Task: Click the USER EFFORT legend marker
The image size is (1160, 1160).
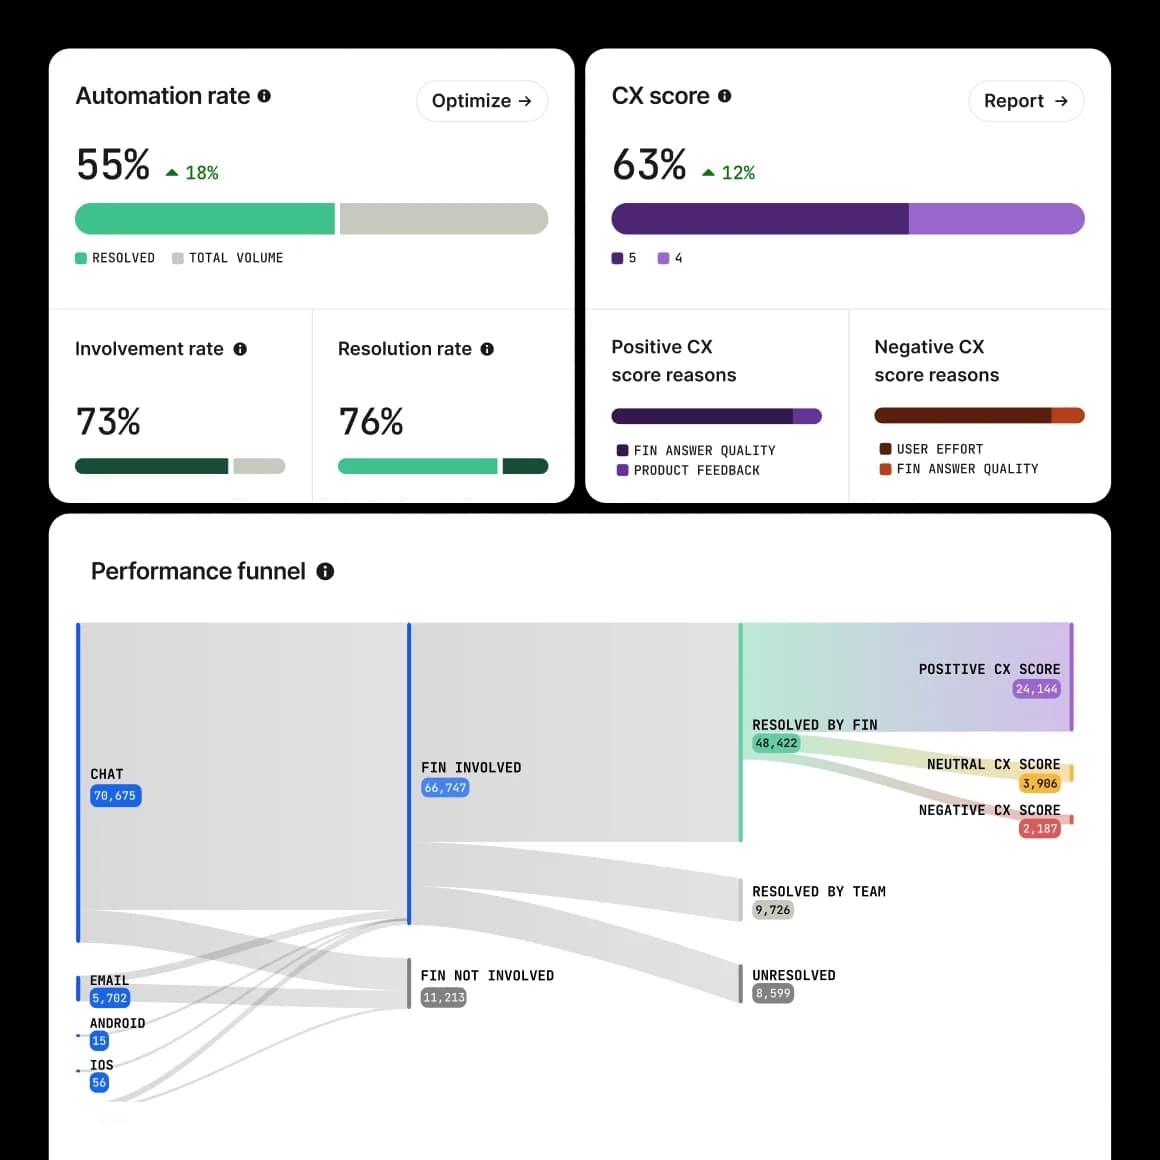Action: pyautogui.click(x=884, y=449)
